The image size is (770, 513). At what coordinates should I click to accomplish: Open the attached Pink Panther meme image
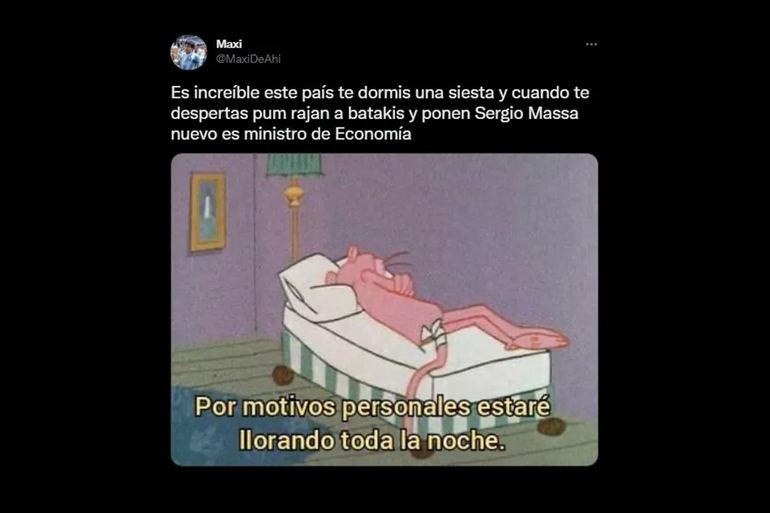coord(384,309)
